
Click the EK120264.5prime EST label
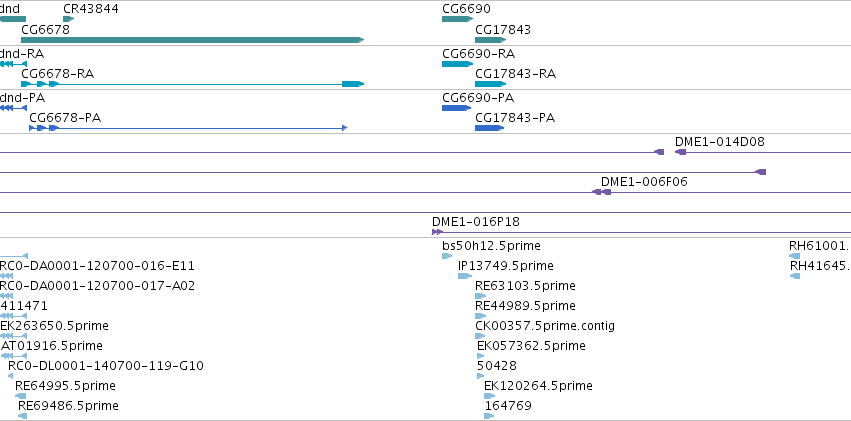pos(538,386)
